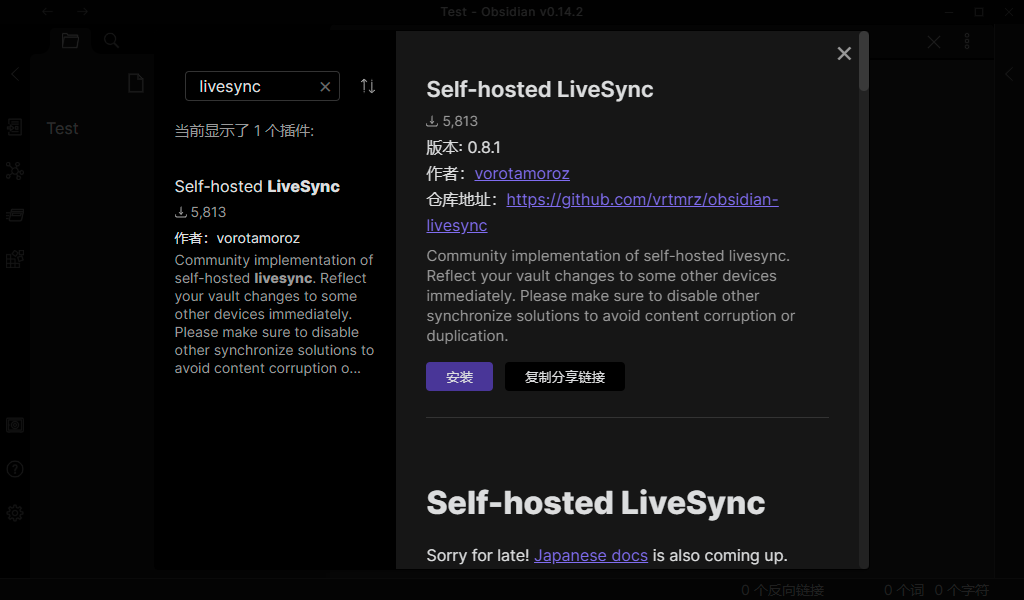Open another vault via the vault icon
The height and width of the screenshot is (600, 1024).
(x=14, y=426)
